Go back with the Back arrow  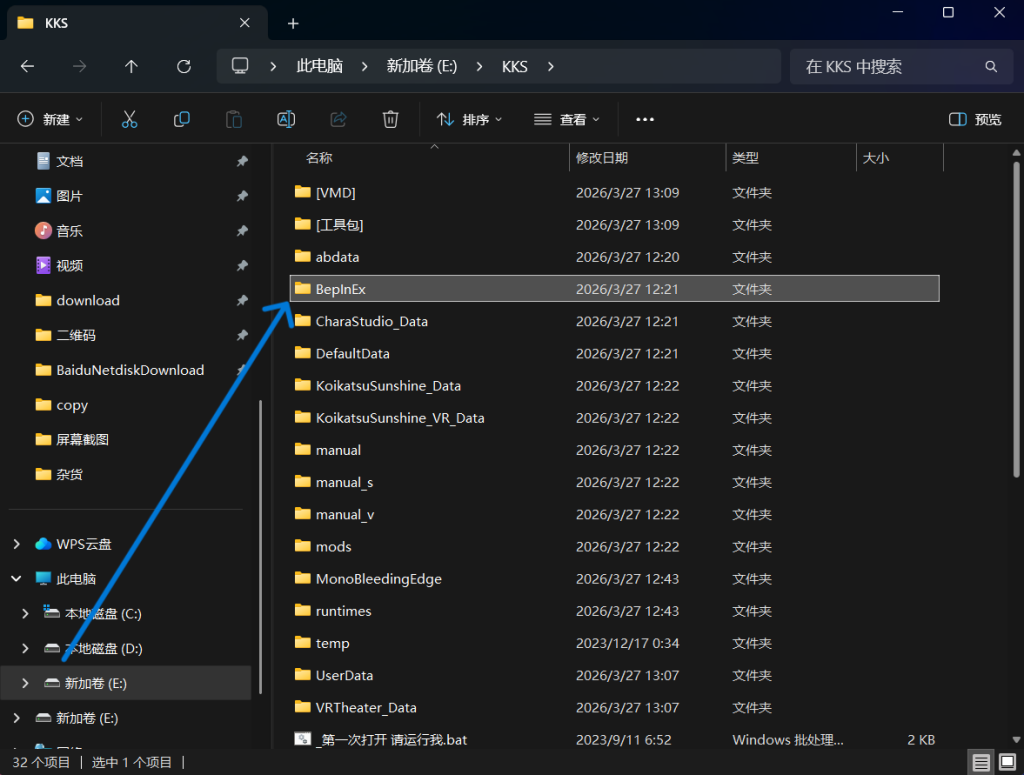27,66
